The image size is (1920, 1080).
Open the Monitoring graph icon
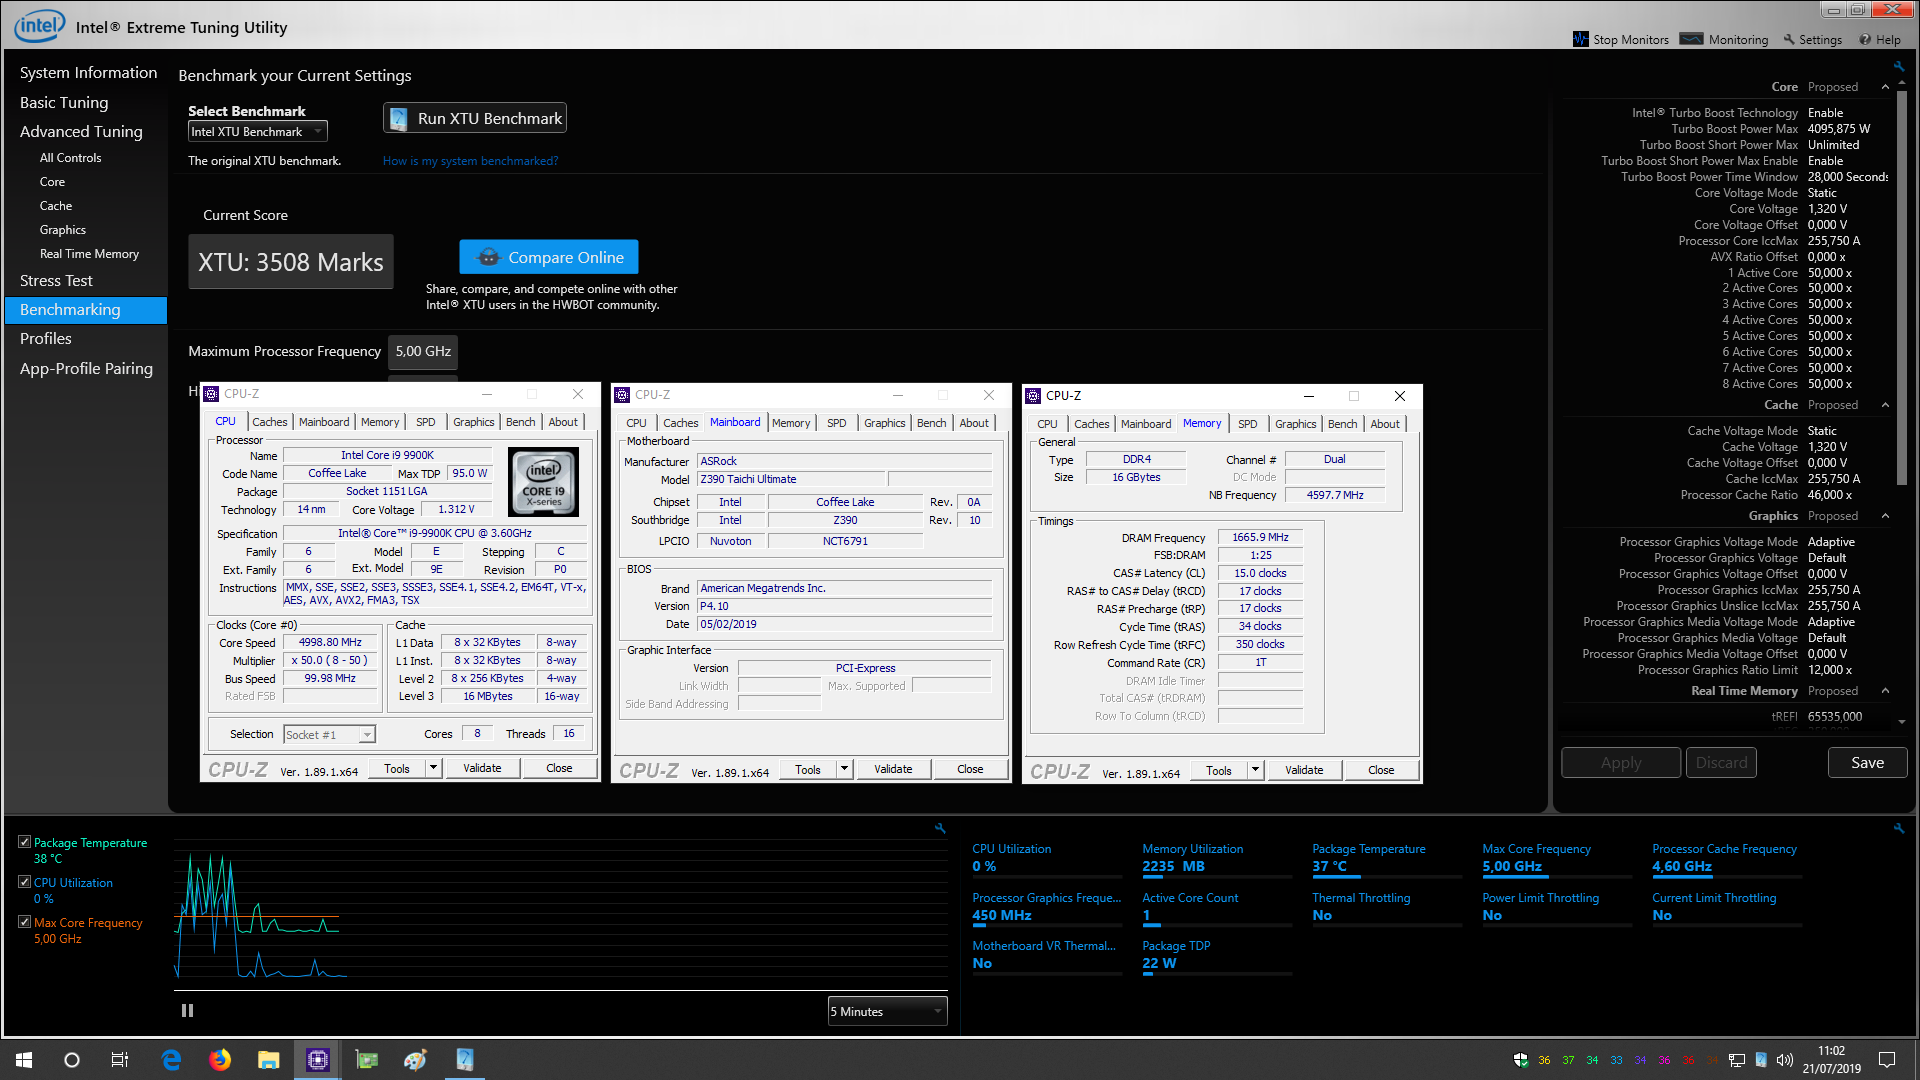click(x=1691, y=40)
